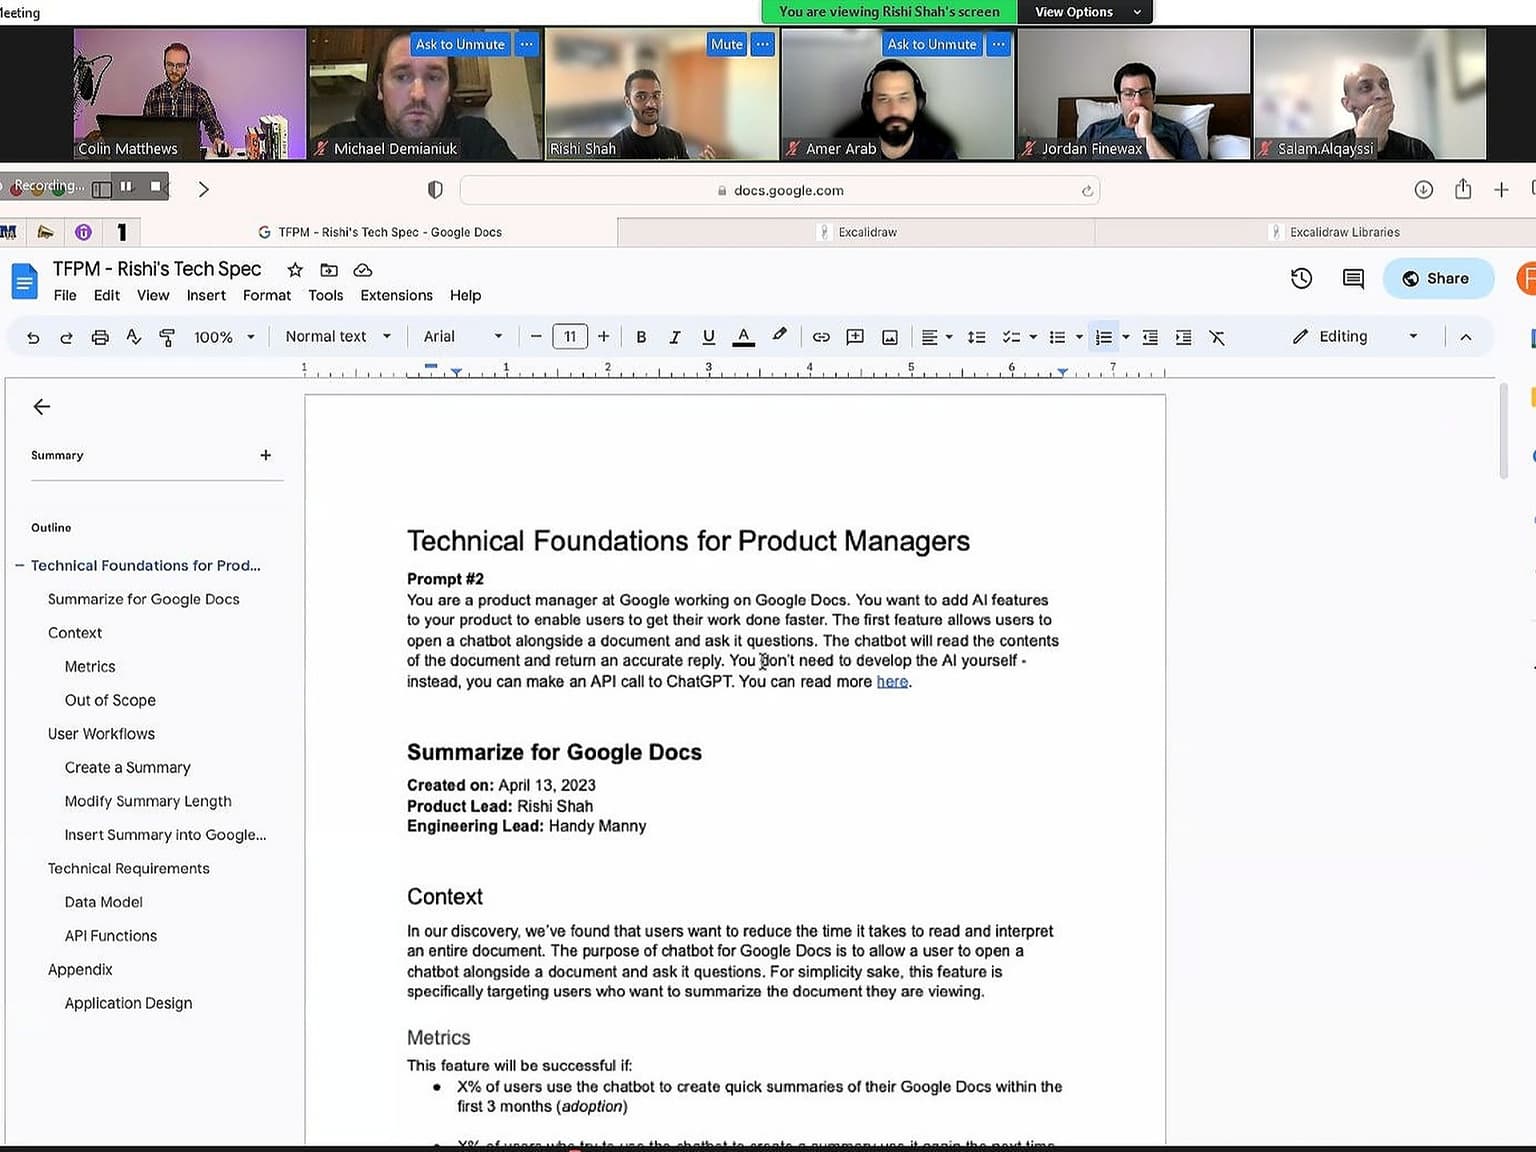Open the Normal text style dropdown
Viewport: 1536px width, 1152px height.
tap(338, 337)
